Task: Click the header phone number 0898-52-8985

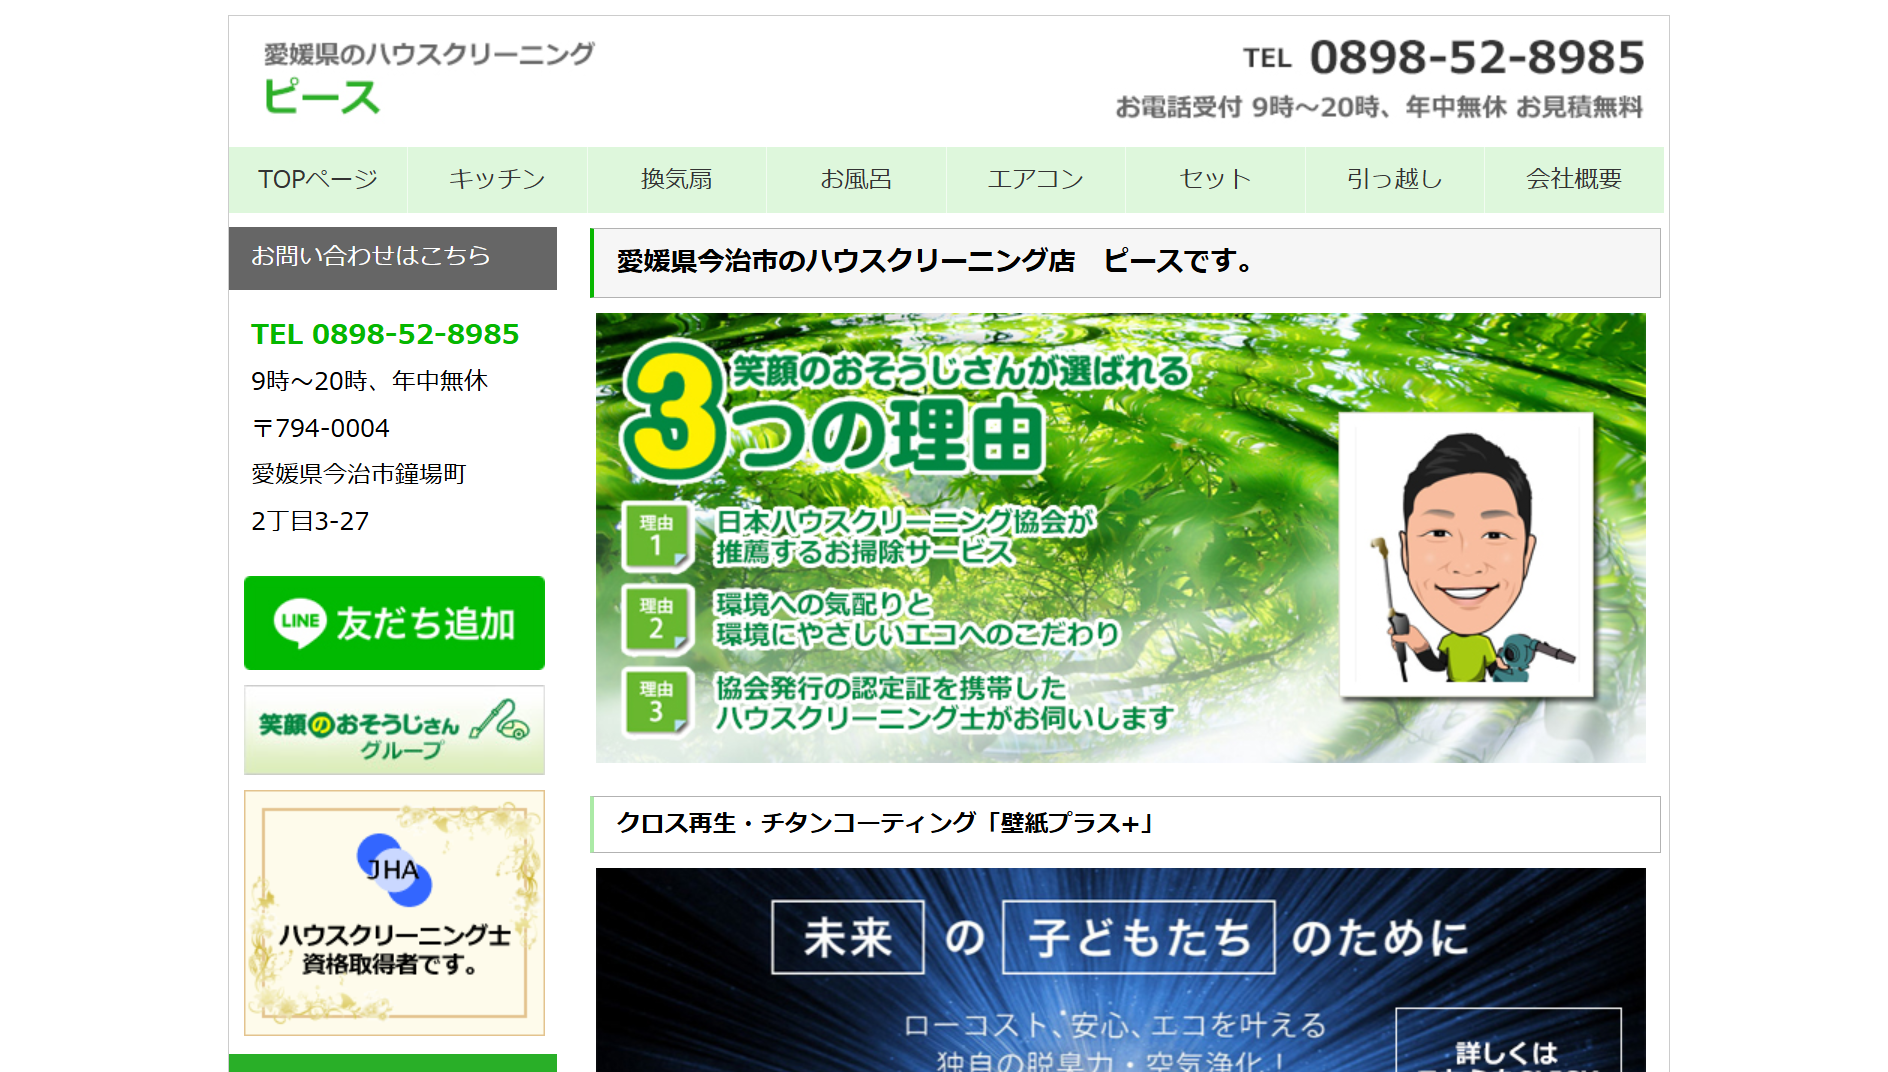Action: tap(1476, 58)
